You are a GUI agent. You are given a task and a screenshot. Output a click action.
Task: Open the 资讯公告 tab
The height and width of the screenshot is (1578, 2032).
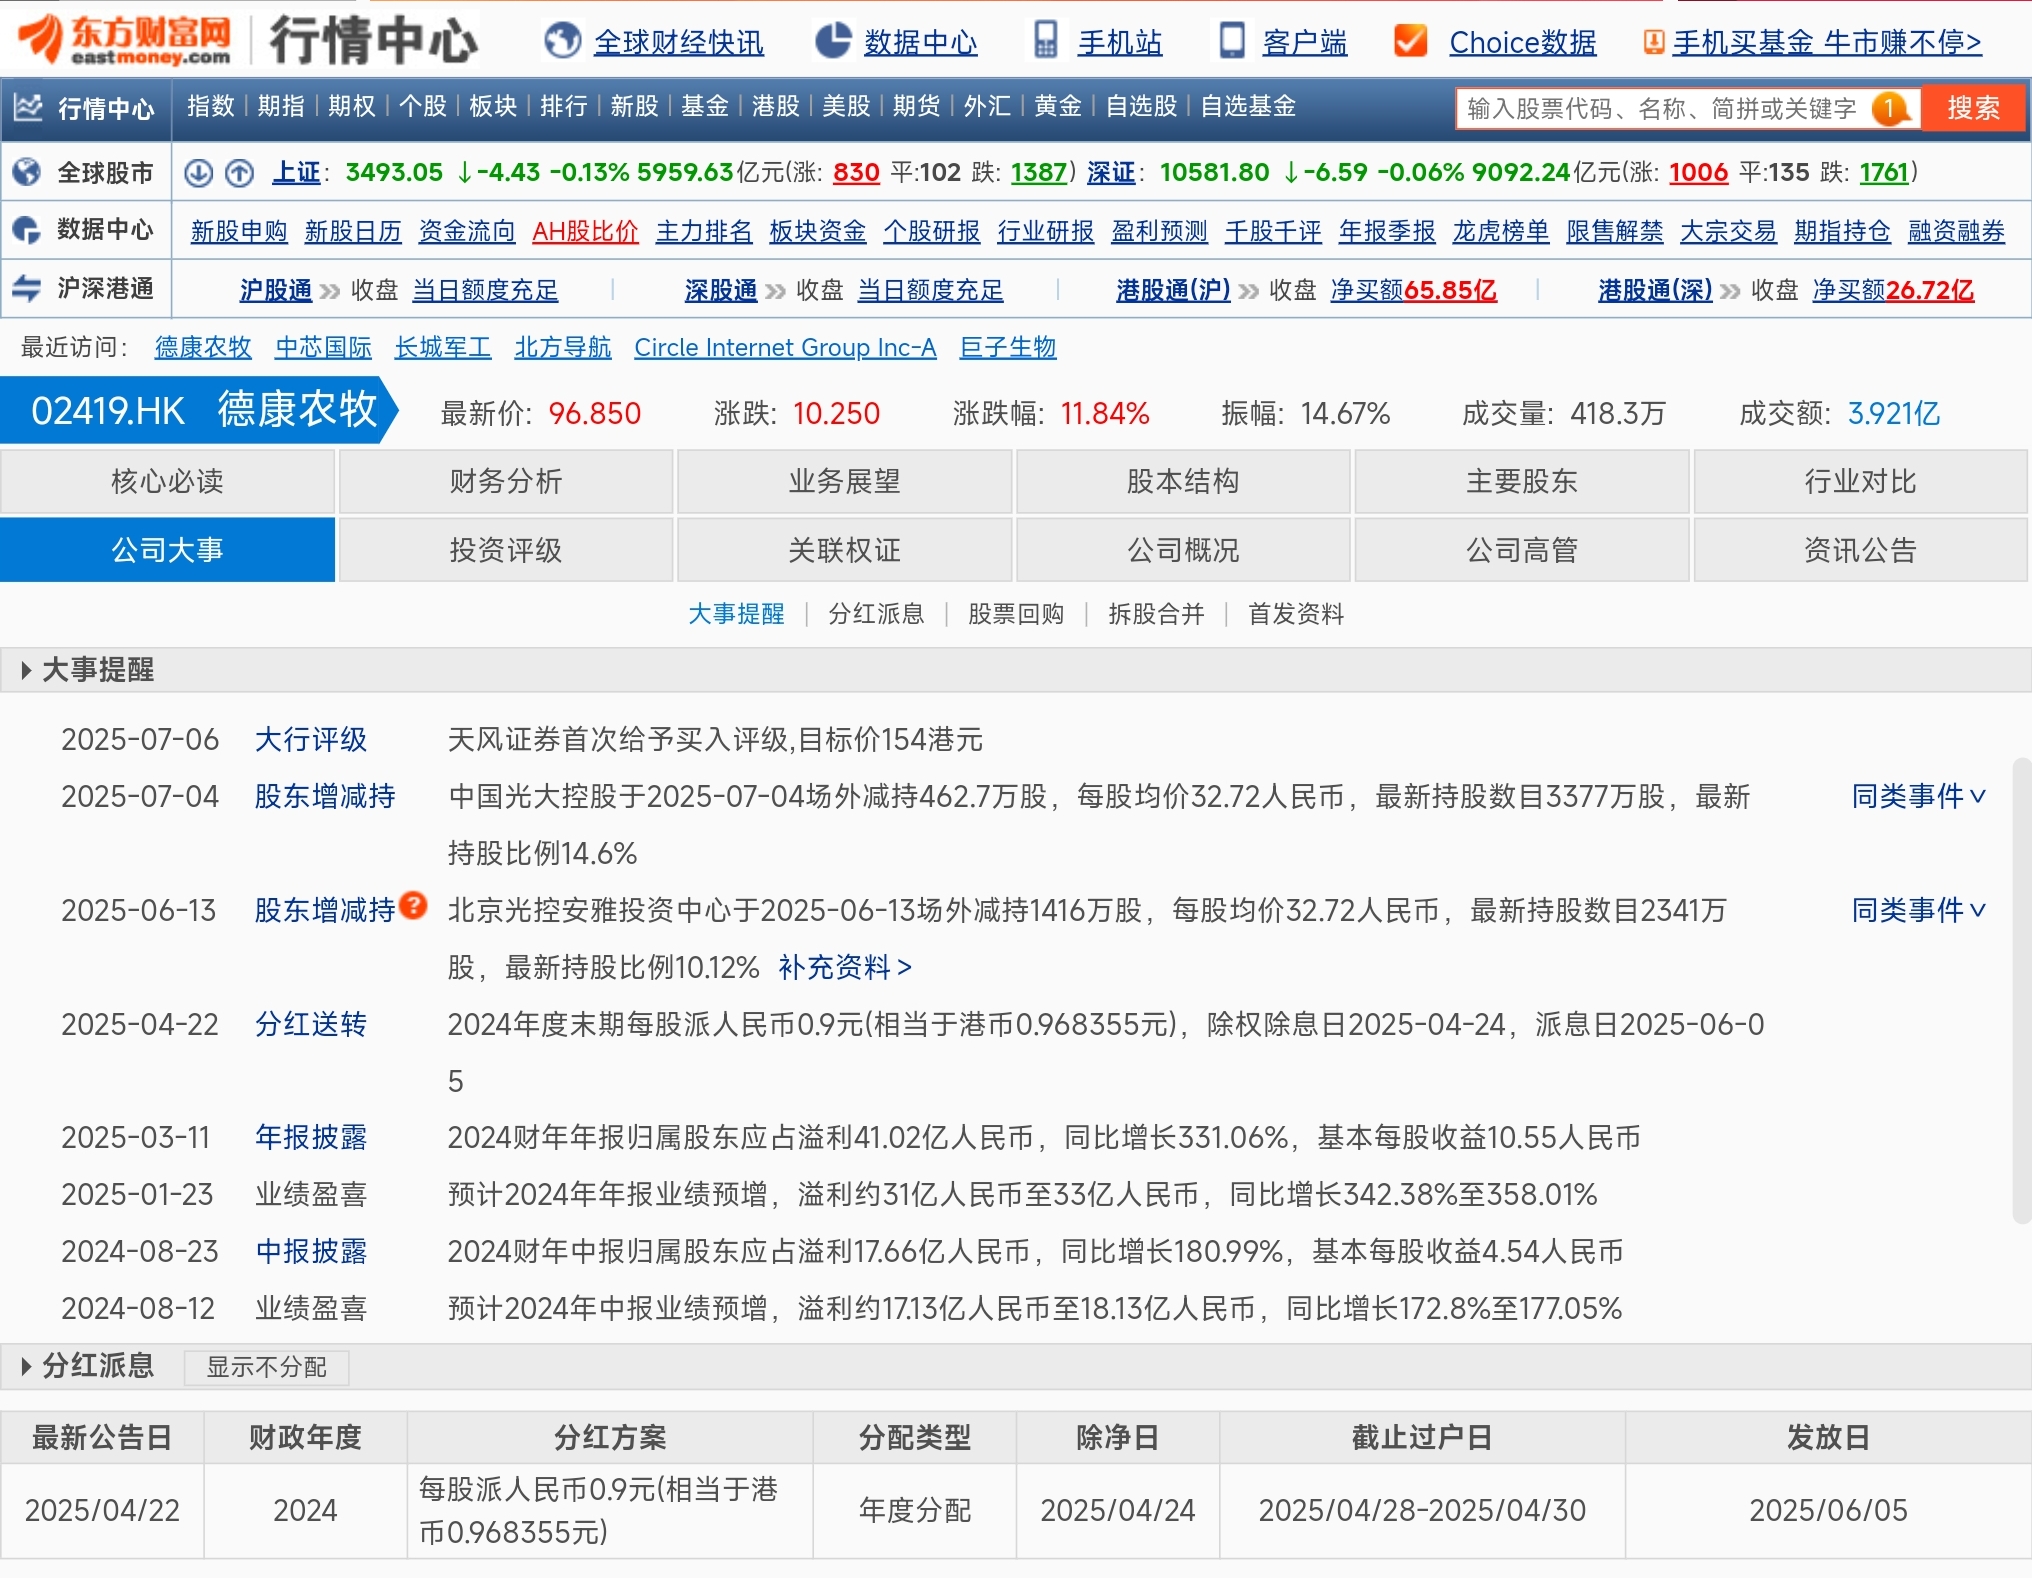[1861, 549]
